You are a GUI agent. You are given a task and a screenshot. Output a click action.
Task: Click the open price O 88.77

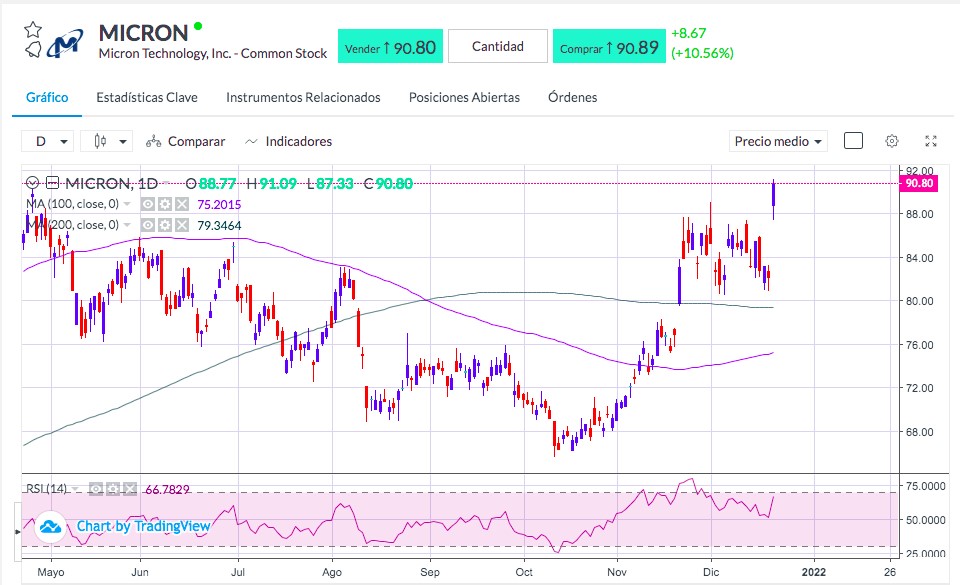click(211, 183)
